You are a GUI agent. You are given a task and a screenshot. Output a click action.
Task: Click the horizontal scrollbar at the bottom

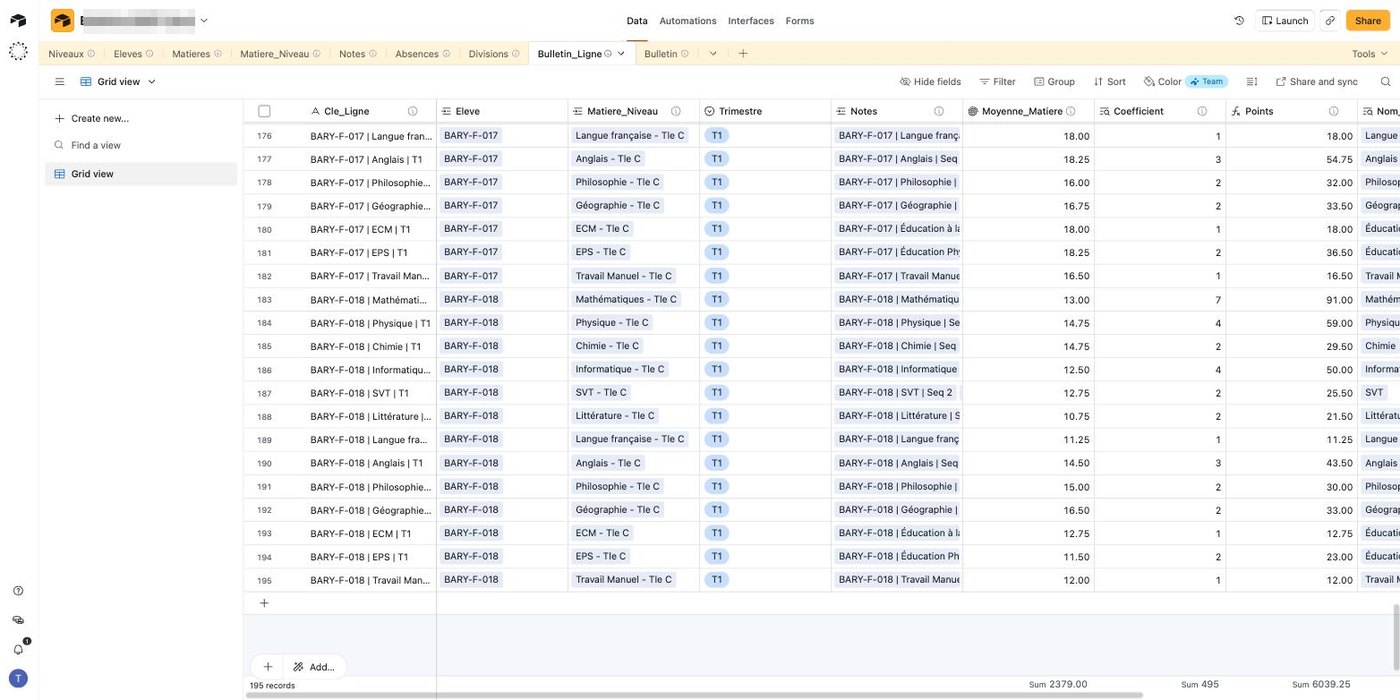[693, 695]
